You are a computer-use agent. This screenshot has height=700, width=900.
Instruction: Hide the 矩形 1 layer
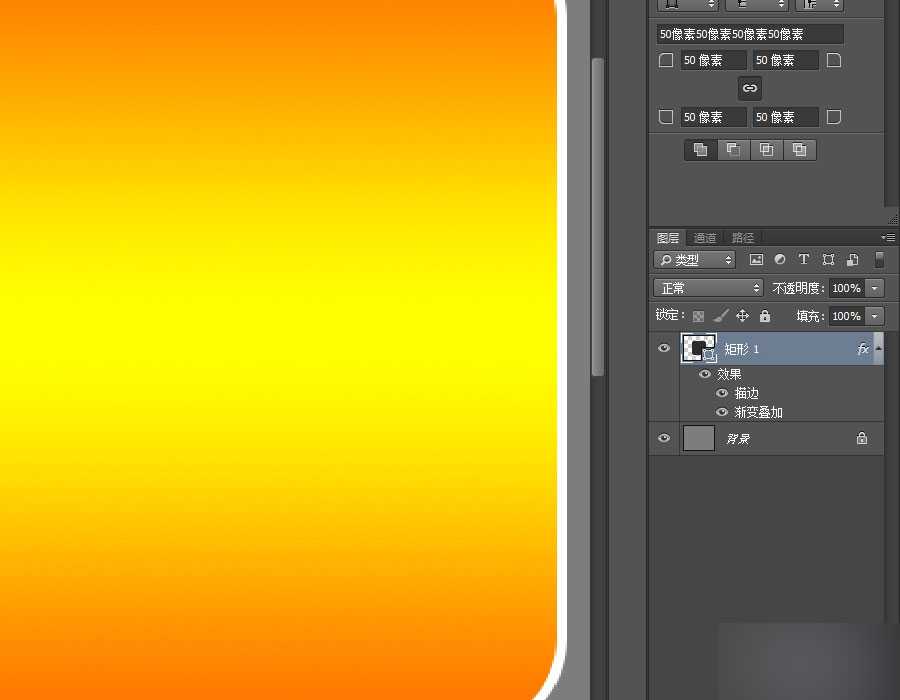(664, 349)
